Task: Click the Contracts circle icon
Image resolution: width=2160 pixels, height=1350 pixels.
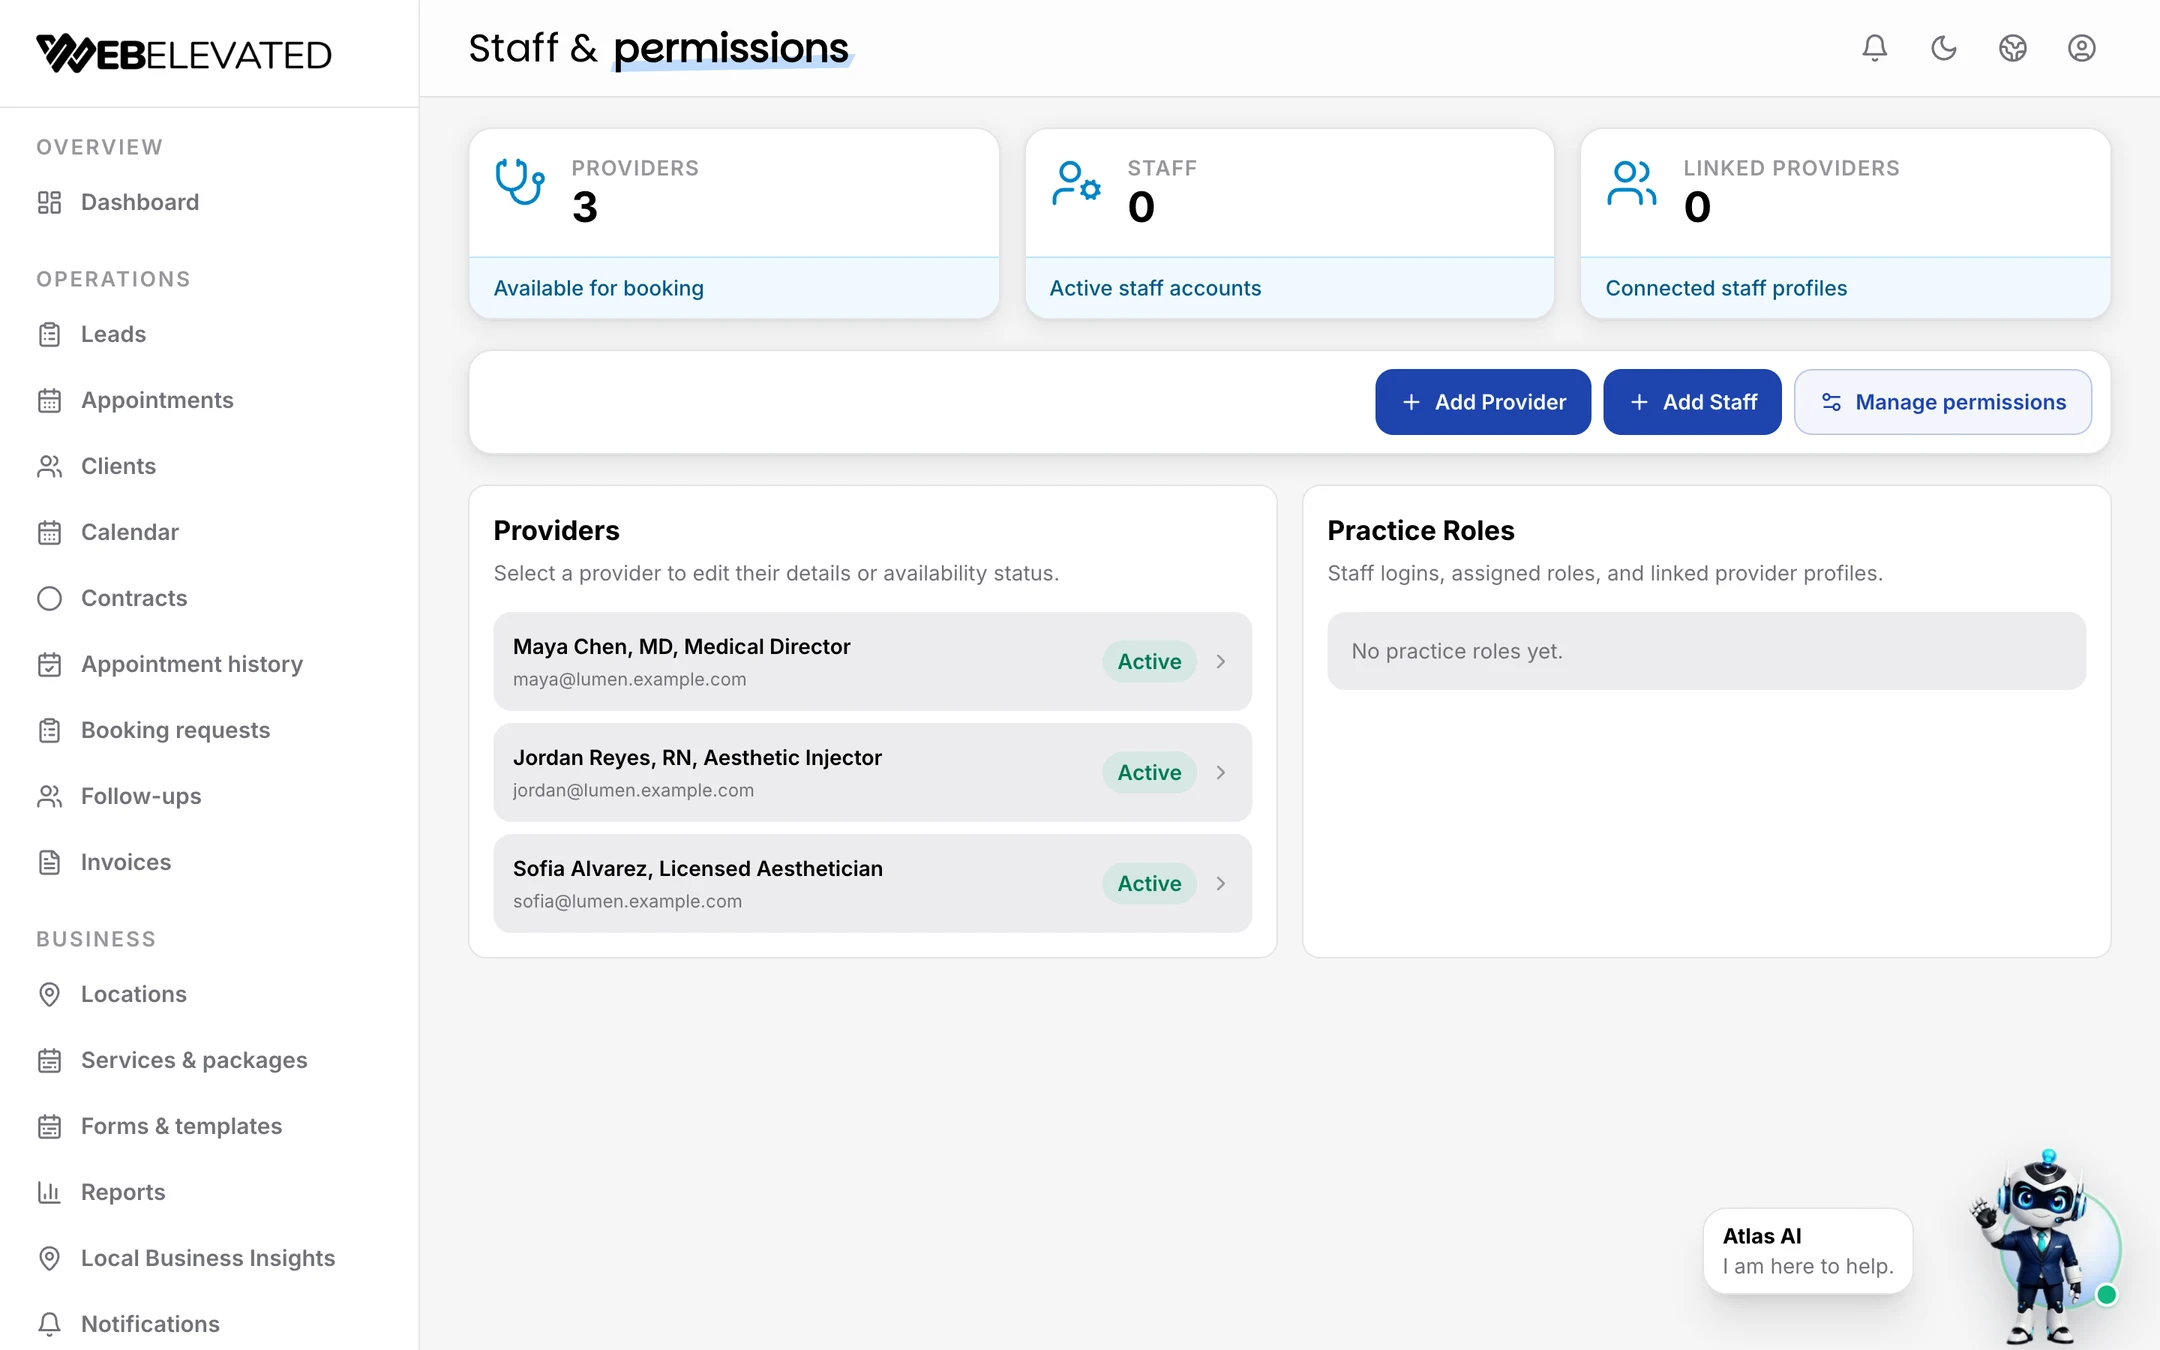Action: coord(49,599)
